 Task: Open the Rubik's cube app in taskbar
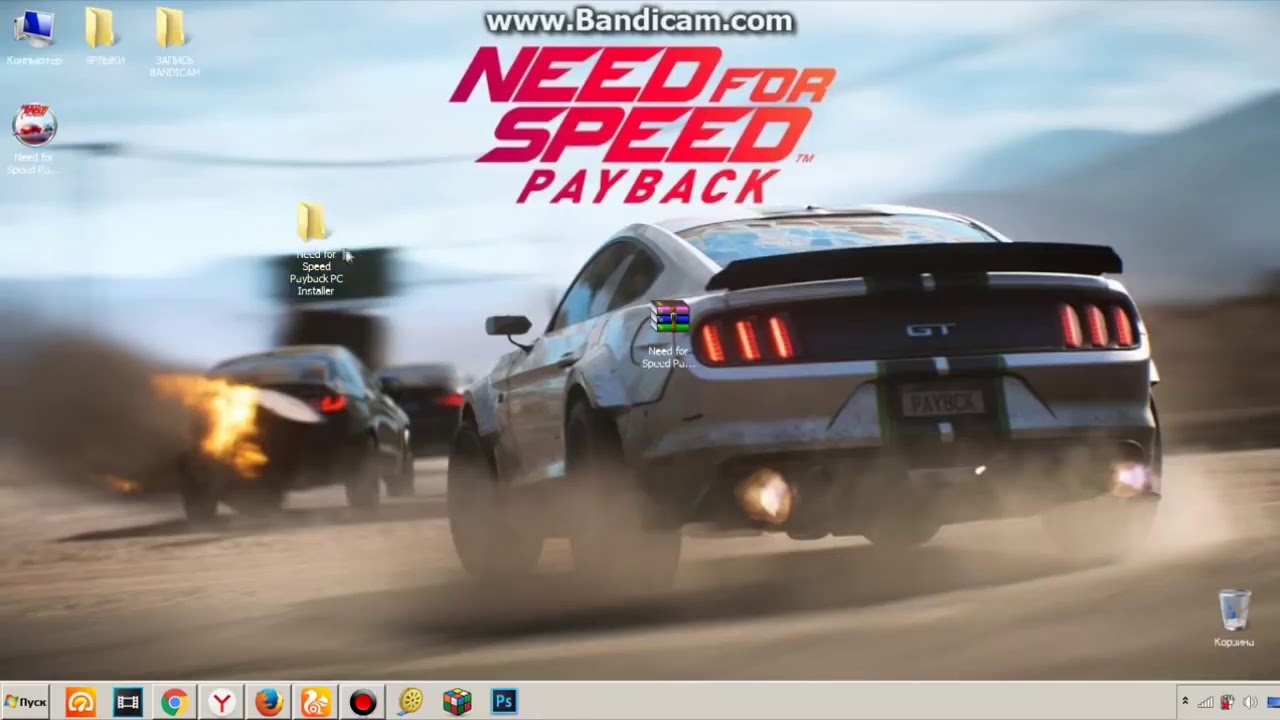[x=457, y=702]
